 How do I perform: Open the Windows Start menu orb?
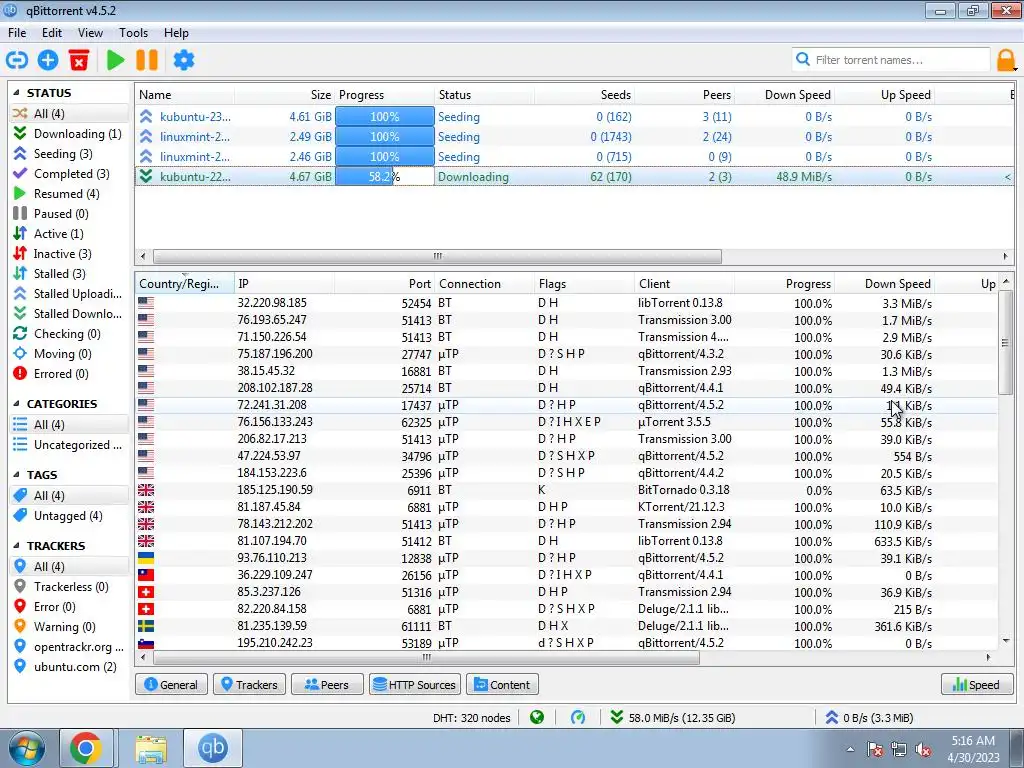(26, 748)
